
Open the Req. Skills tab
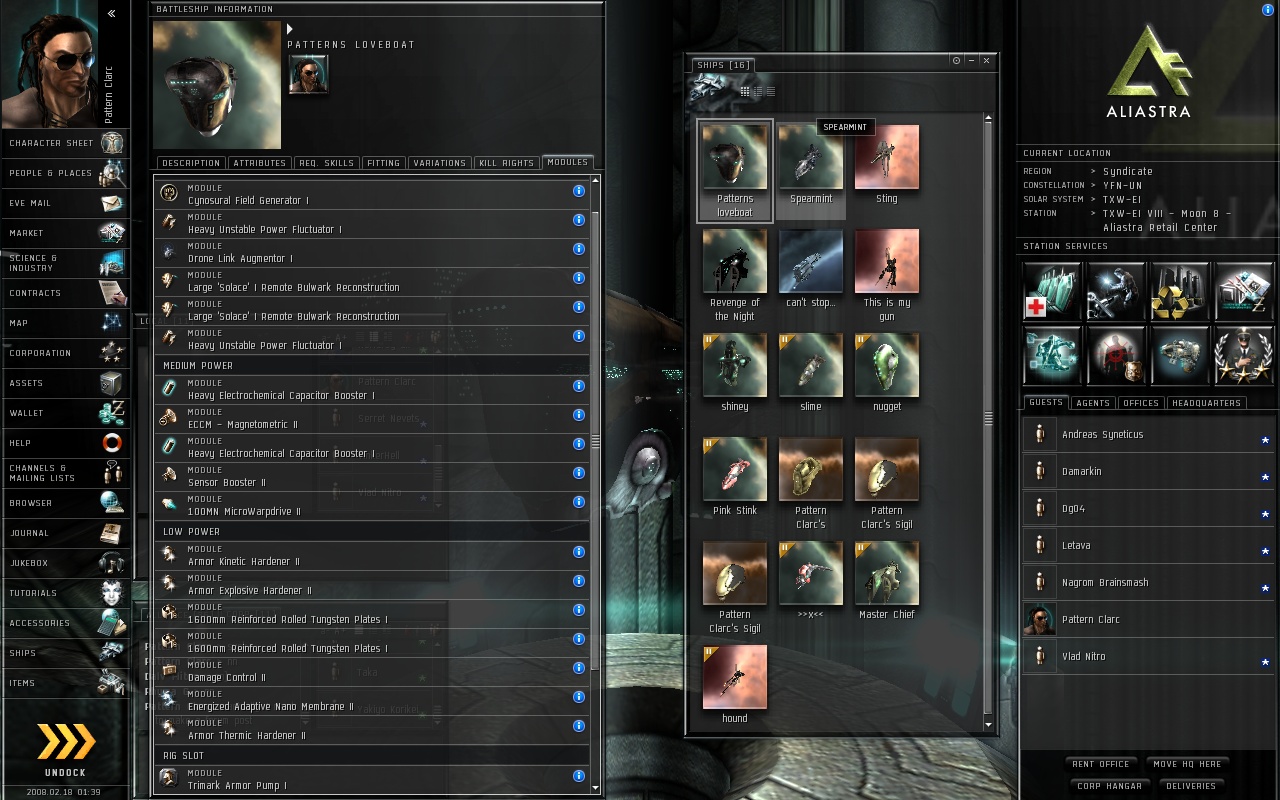point(326,163)
